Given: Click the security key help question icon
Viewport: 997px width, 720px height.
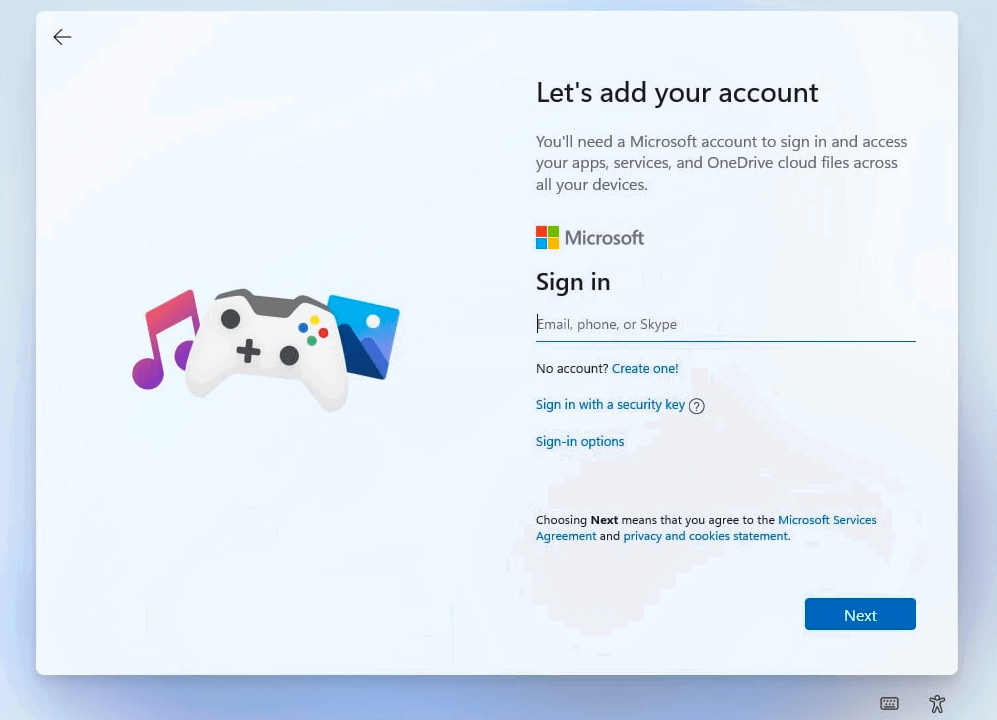Looking at the screenshot, I should click(696, 406).
